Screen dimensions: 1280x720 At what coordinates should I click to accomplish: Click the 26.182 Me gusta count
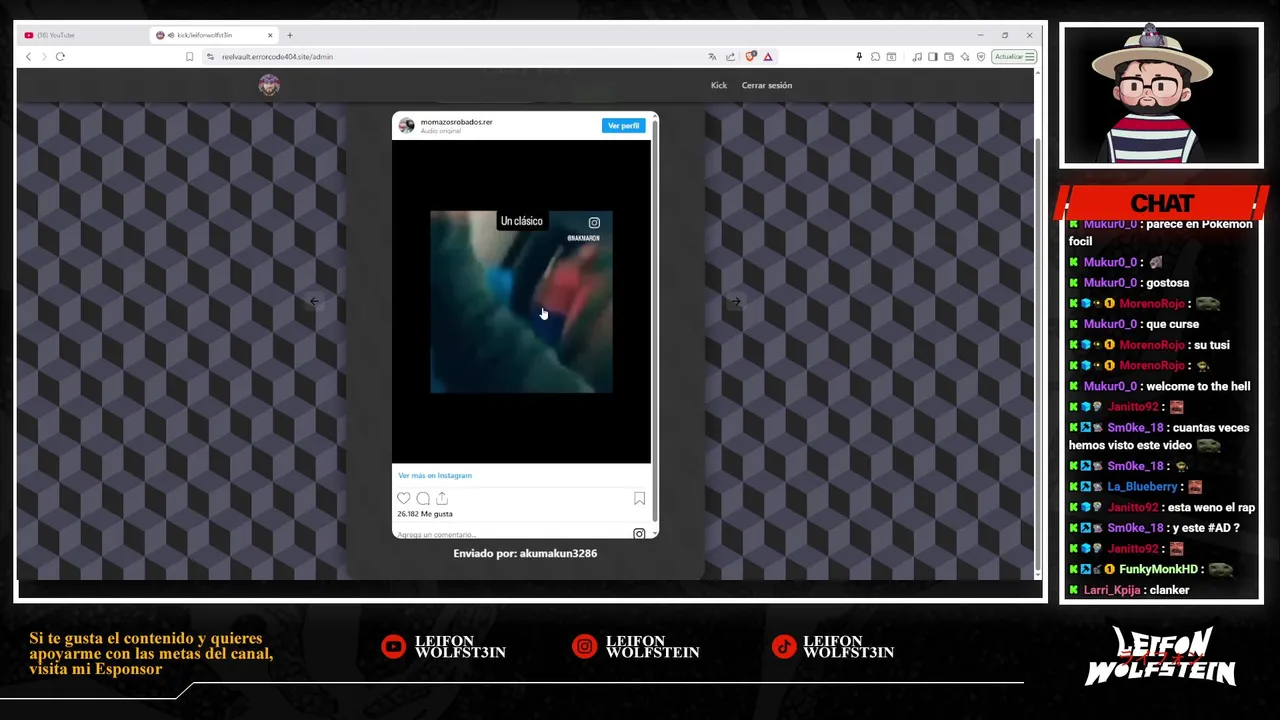pyautogui.click(x=425, y=514)
